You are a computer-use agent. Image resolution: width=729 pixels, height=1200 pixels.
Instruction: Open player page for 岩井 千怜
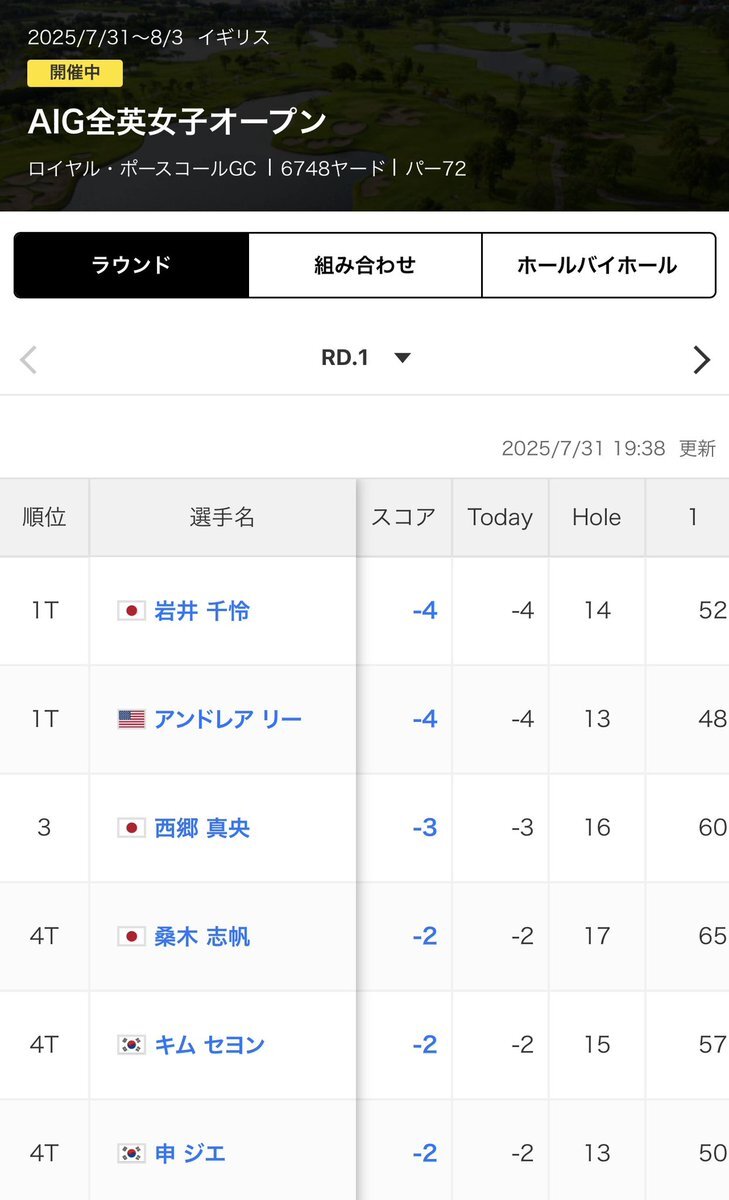(202, 610)
